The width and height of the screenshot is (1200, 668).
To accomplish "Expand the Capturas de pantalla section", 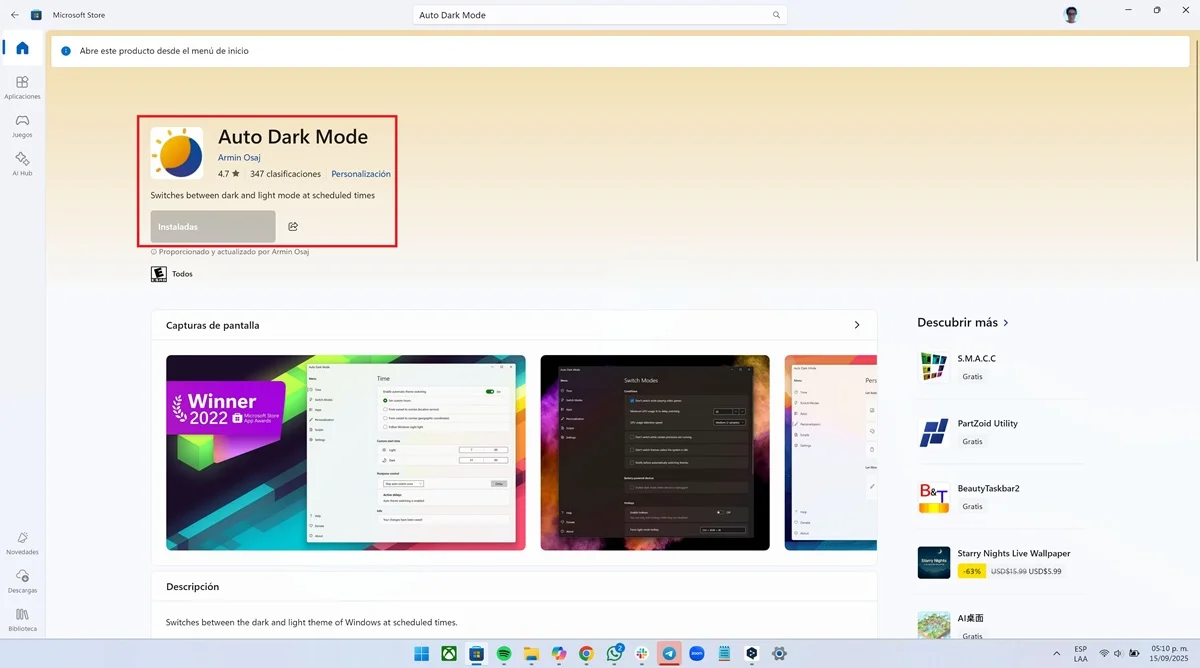I will click(x=857, y=325).
